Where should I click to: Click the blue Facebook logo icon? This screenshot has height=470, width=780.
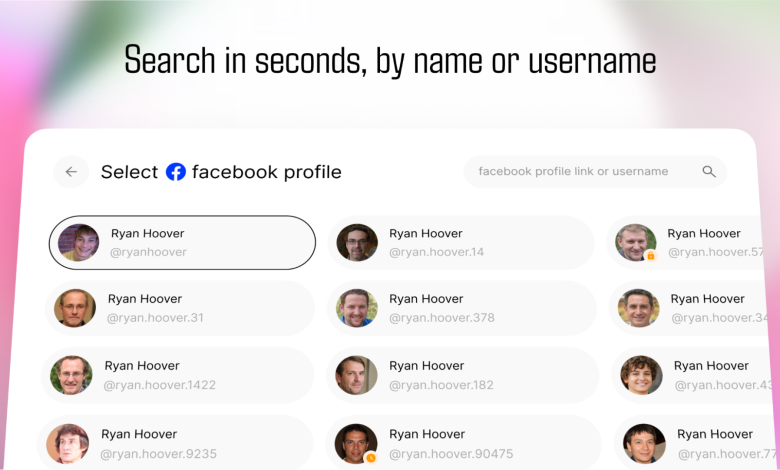[x=176, y=172]
